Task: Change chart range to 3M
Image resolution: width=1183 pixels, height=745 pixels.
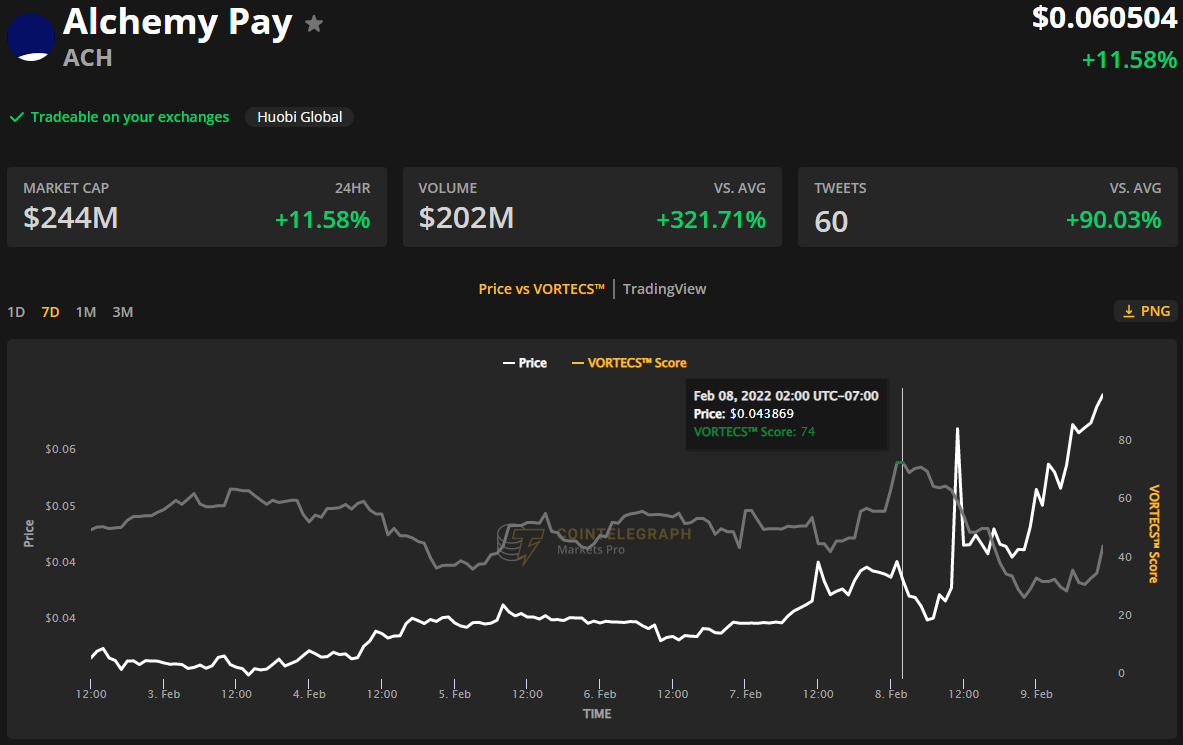Action: pyautogui.click(x=122, y=312)
